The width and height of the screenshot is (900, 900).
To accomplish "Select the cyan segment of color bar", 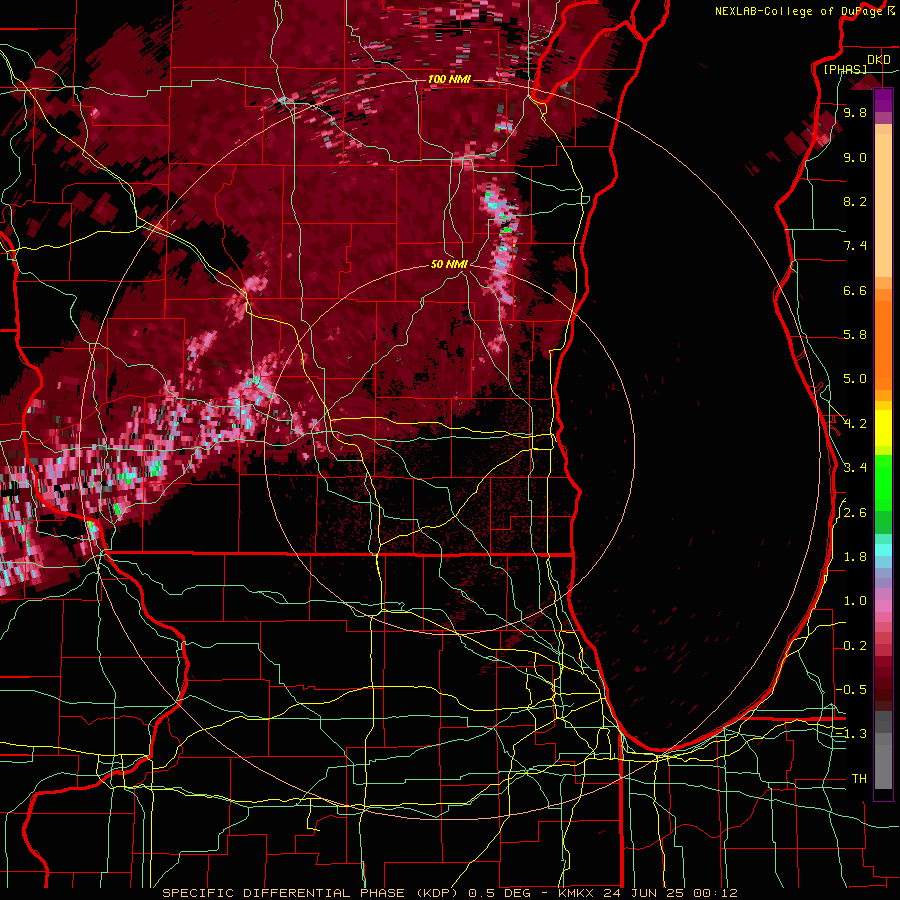I will click(883, 550).
